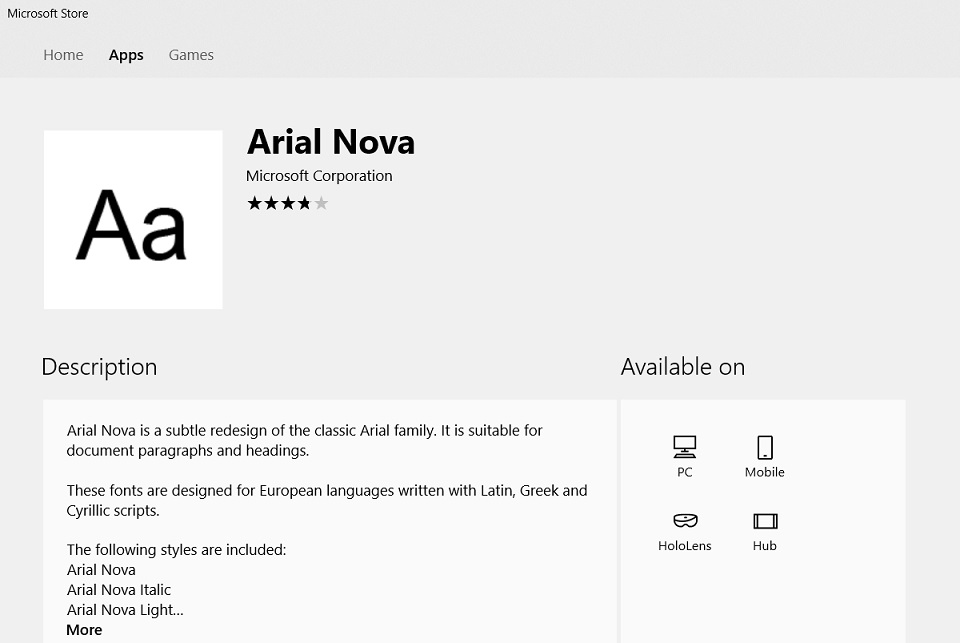Click the fourth rating star

pyautogui.click(x=304, y=203)
